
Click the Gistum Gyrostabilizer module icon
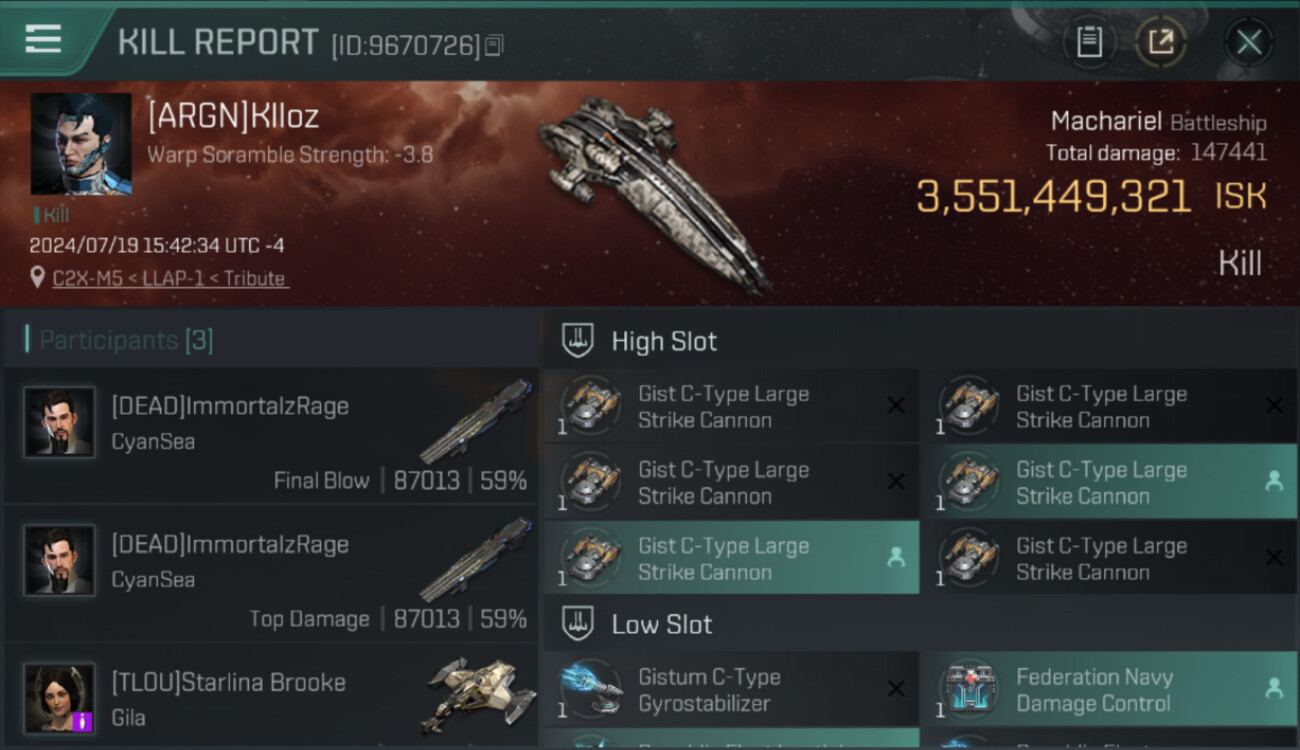(x=590, y=690)
